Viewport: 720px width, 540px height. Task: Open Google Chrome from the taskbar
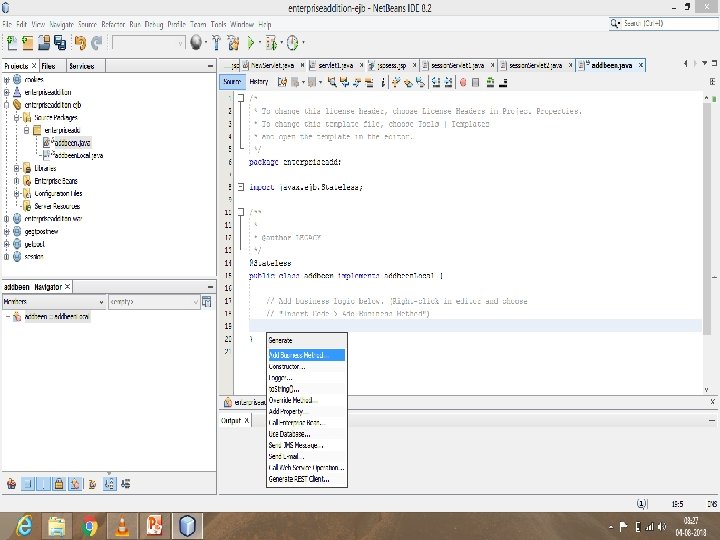point(90,526)
